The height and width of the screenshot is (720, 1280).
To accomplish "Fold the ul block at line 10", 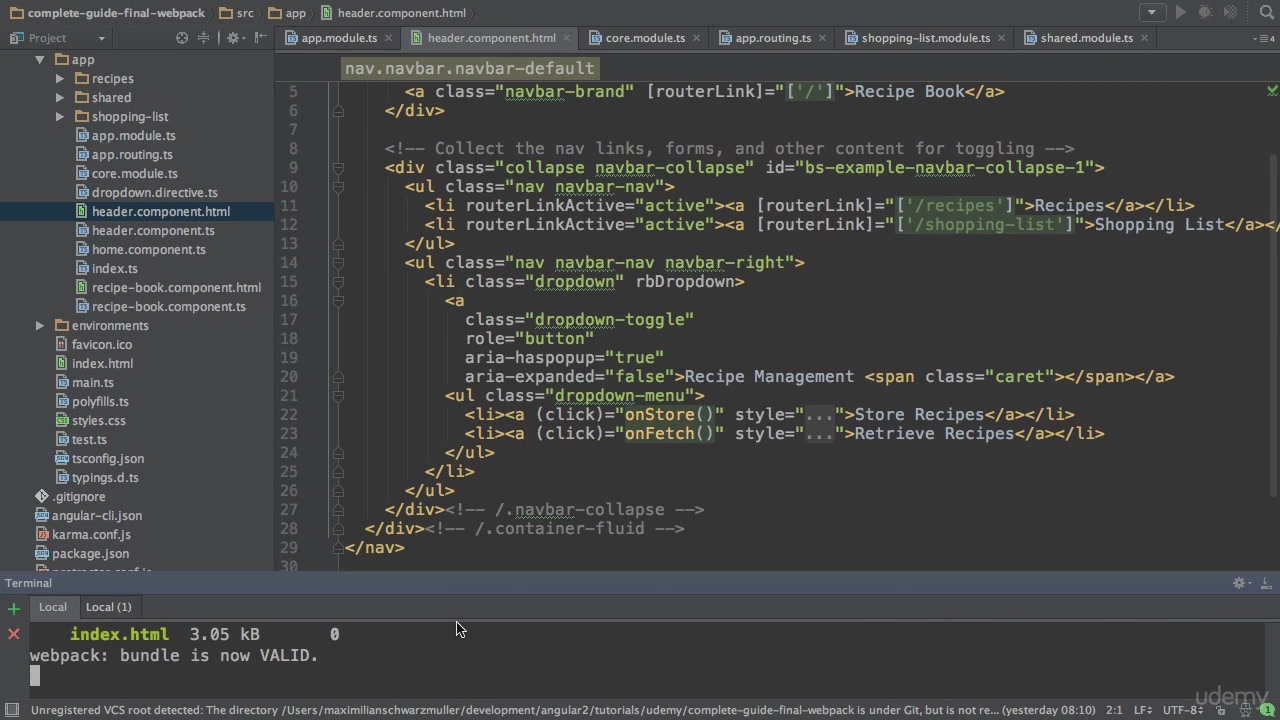I will [338, 187].
